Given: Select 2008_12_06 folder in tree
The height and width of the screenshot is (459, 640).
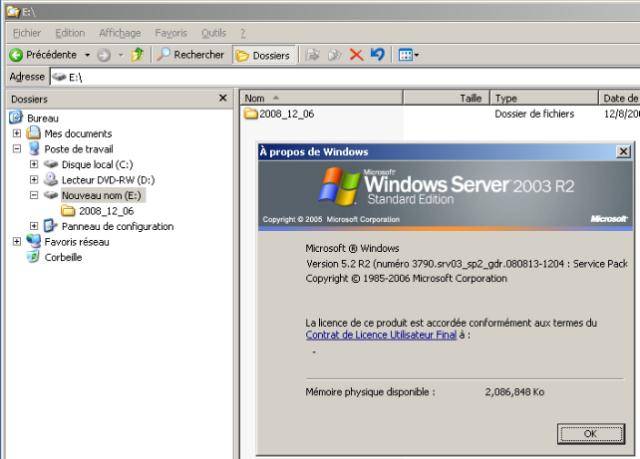Looking at the screenshot, I should pos(106,211).
